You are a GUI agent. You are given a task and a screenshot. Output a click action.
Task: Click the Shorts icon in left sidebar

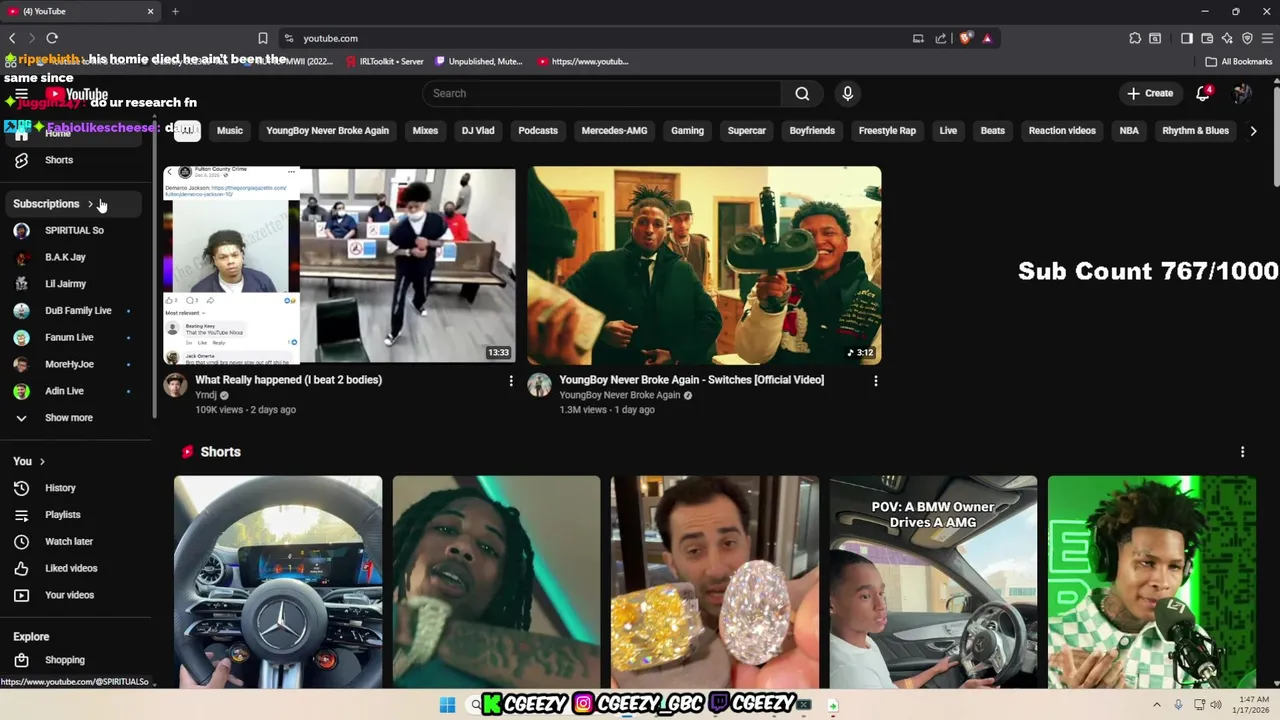[21, 160]
